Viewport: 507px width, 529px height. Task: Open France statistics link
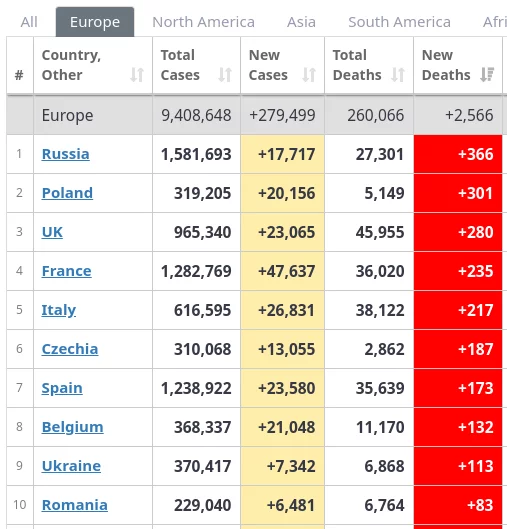click(x=66, y=271)
